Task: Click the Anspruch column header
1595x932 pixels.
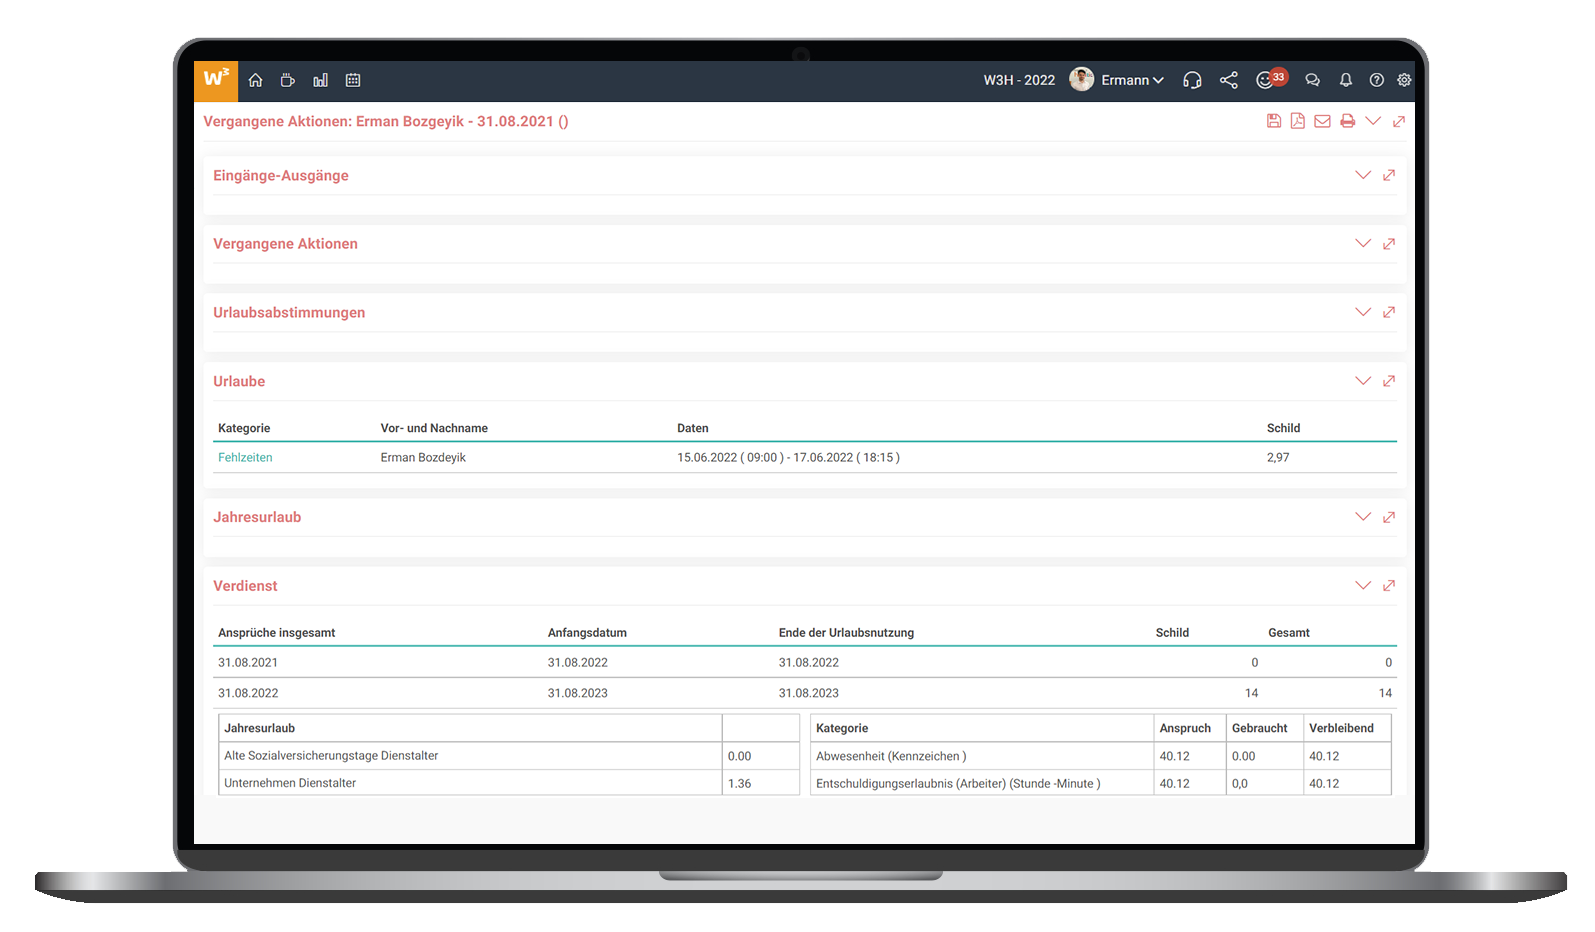Action: 1185,728
